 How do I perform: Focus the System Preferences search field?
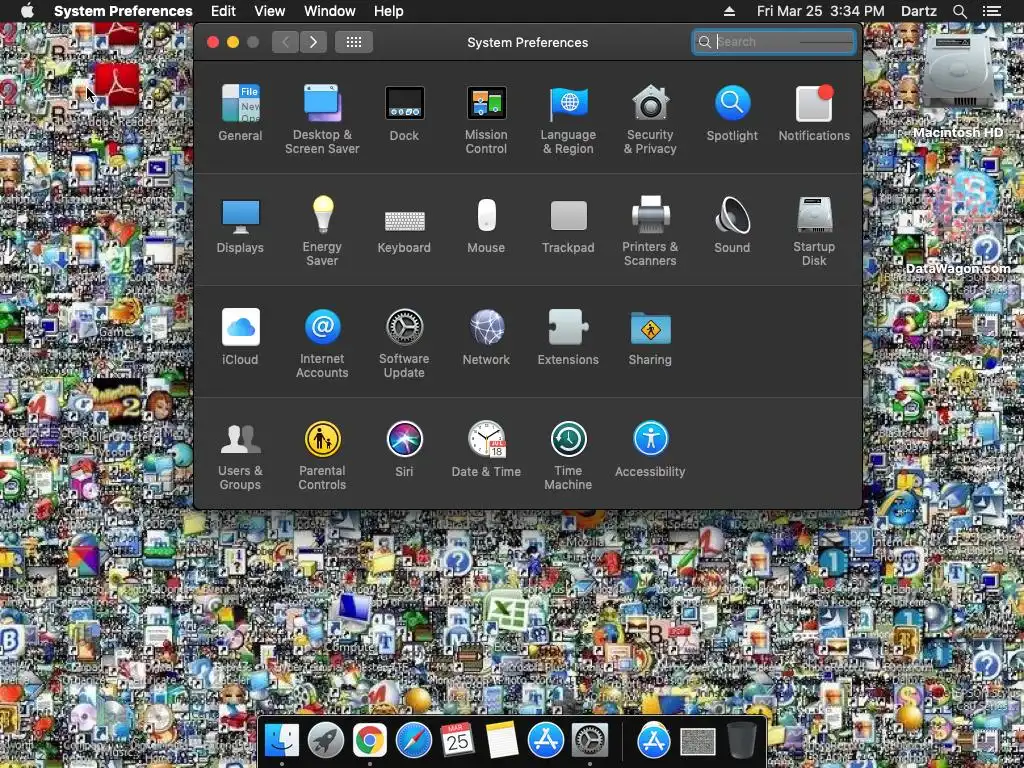click(x=774, y=42)
